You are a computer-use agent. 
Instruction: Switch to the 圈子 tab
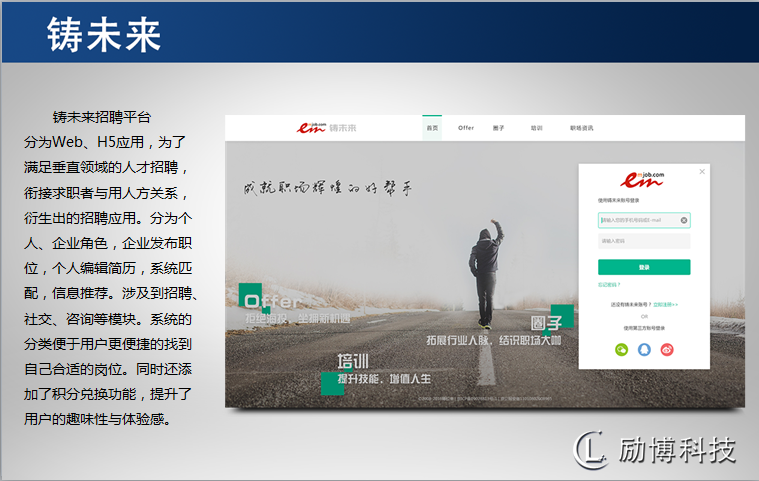click(x=499, y=128)
